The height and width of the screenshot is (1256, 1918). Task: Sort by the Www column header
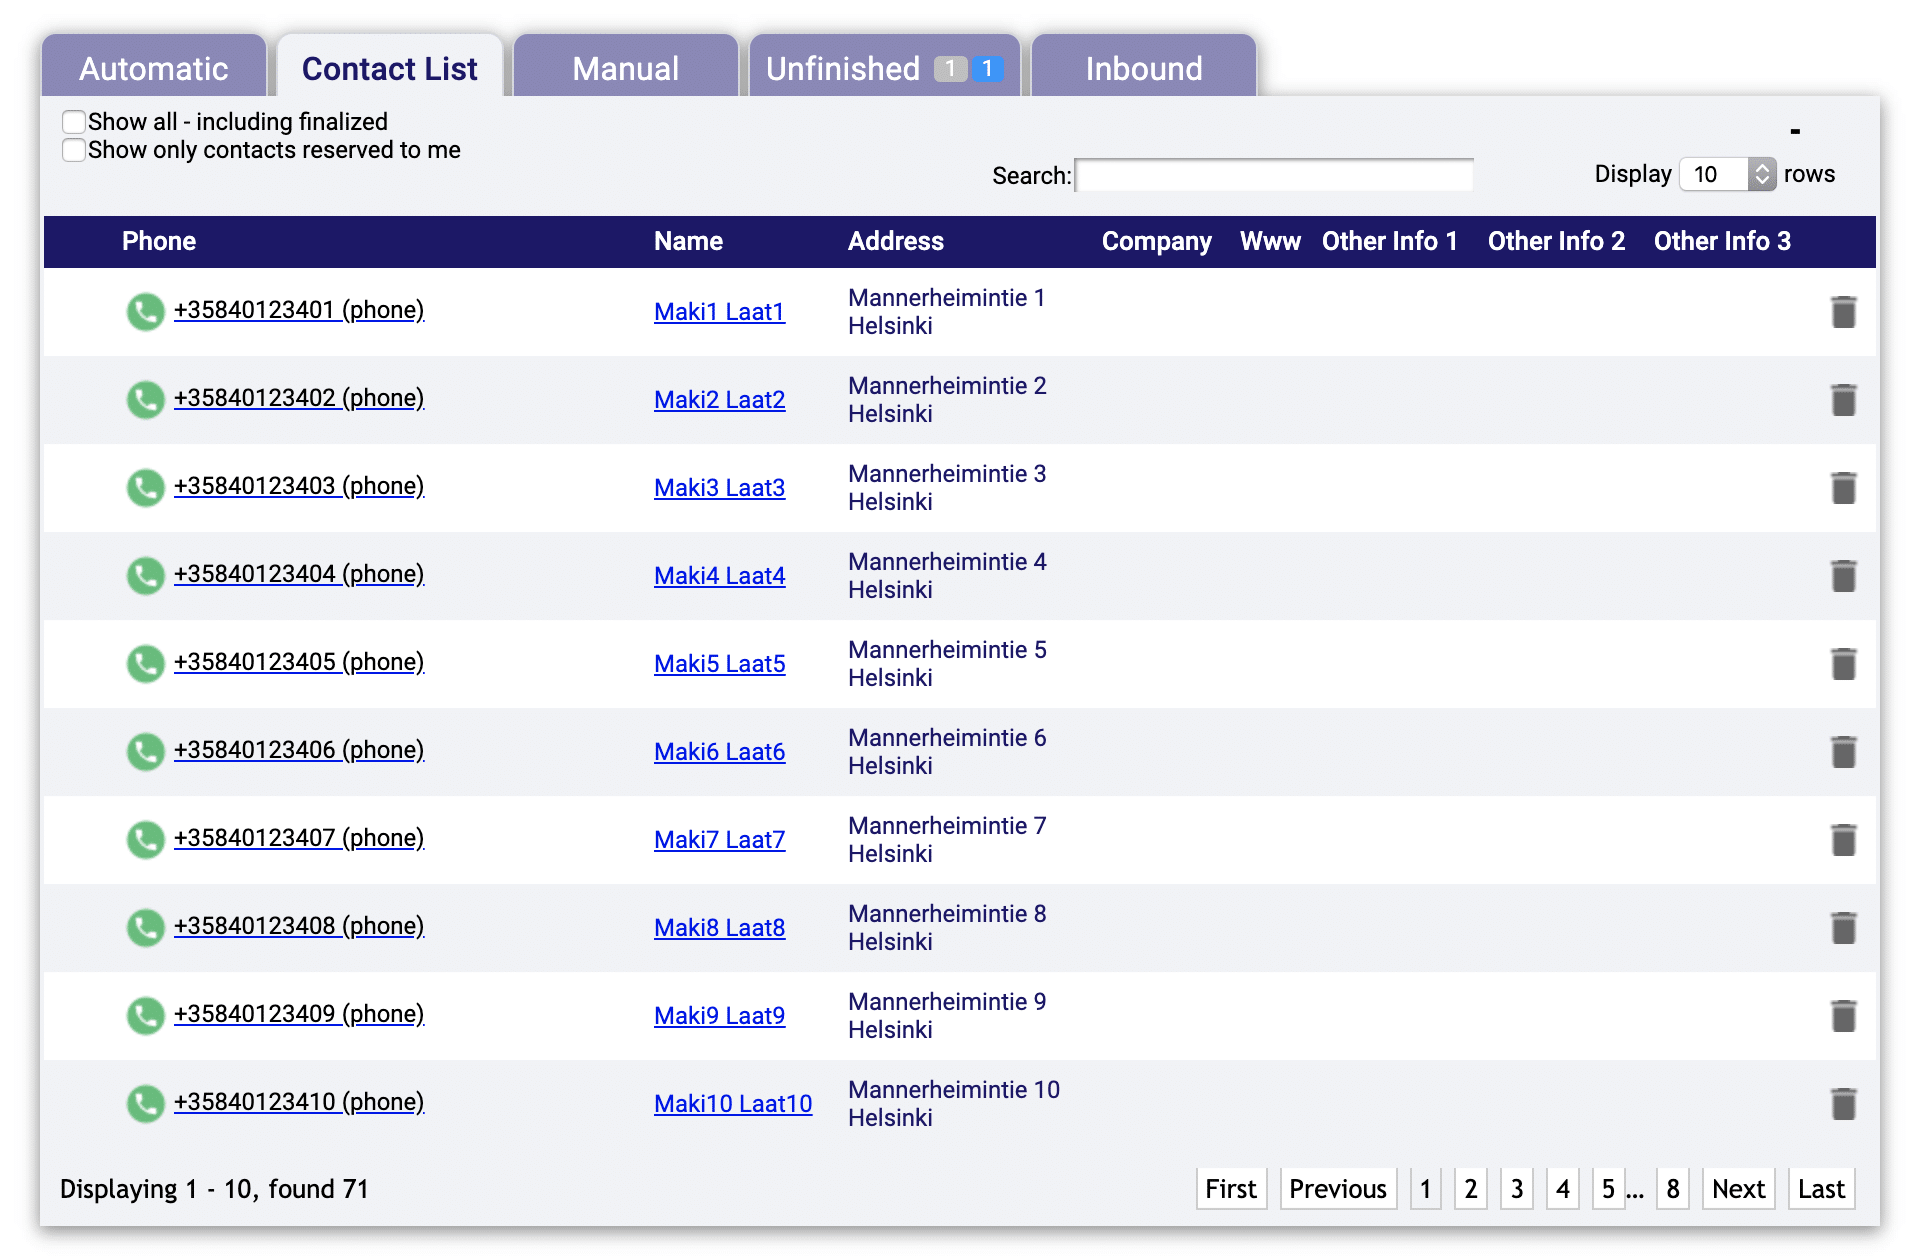point(1270,241)
